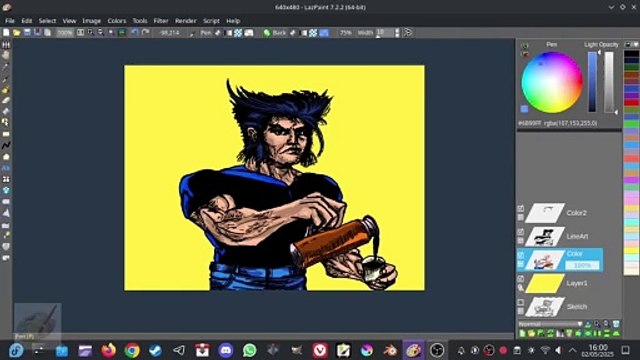
Task: Select the Color picker tool
Action: (x=6, y=67)
